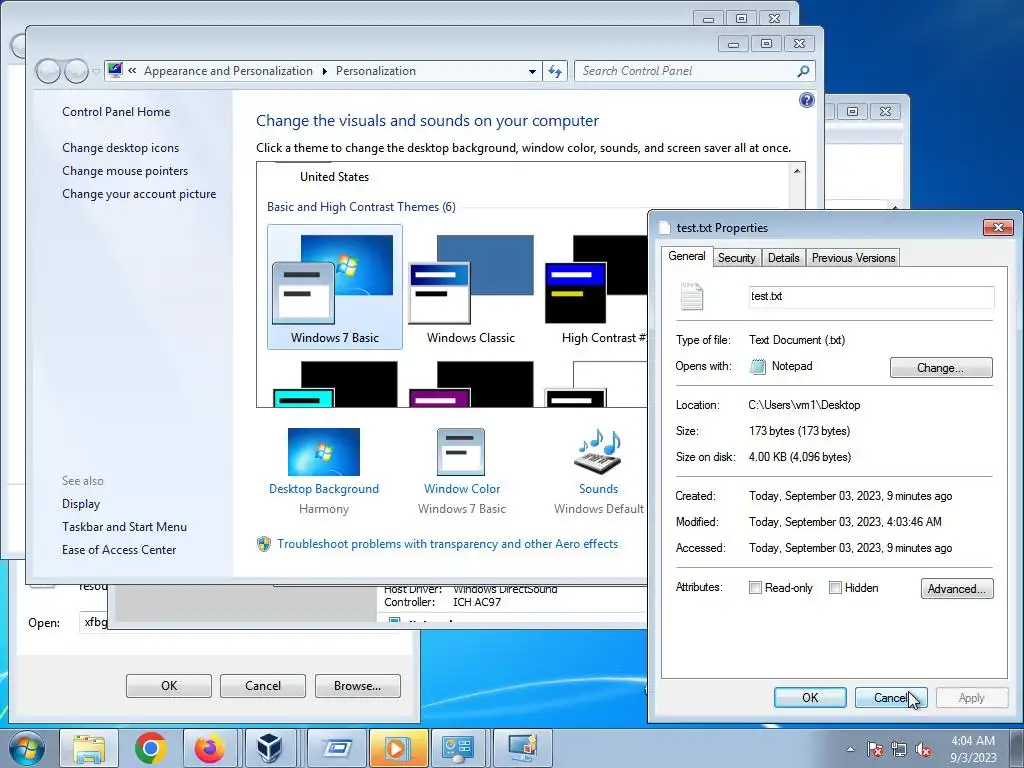Open Windows Explorer from the taskbar
The image size is (1024, 768).
tap(89, 748)
